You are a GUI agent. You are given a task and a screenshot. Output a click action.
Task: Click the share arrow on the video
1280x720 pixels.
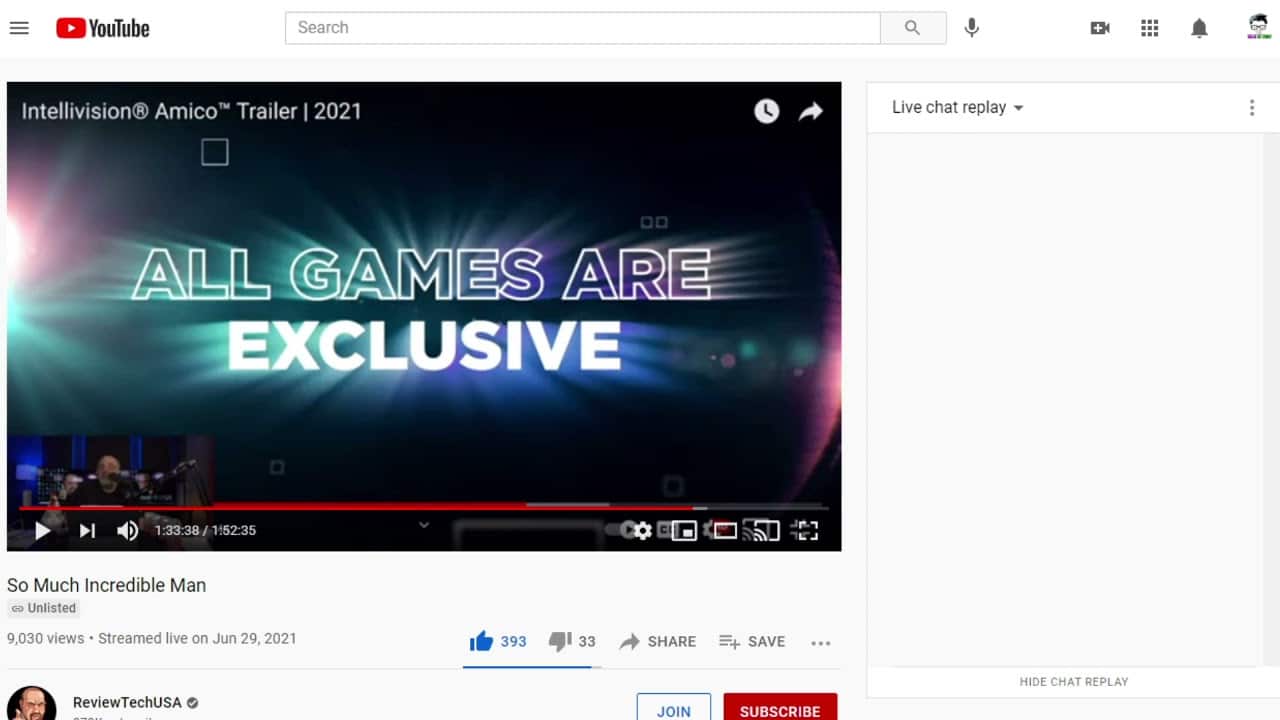[x=810, y=111]
